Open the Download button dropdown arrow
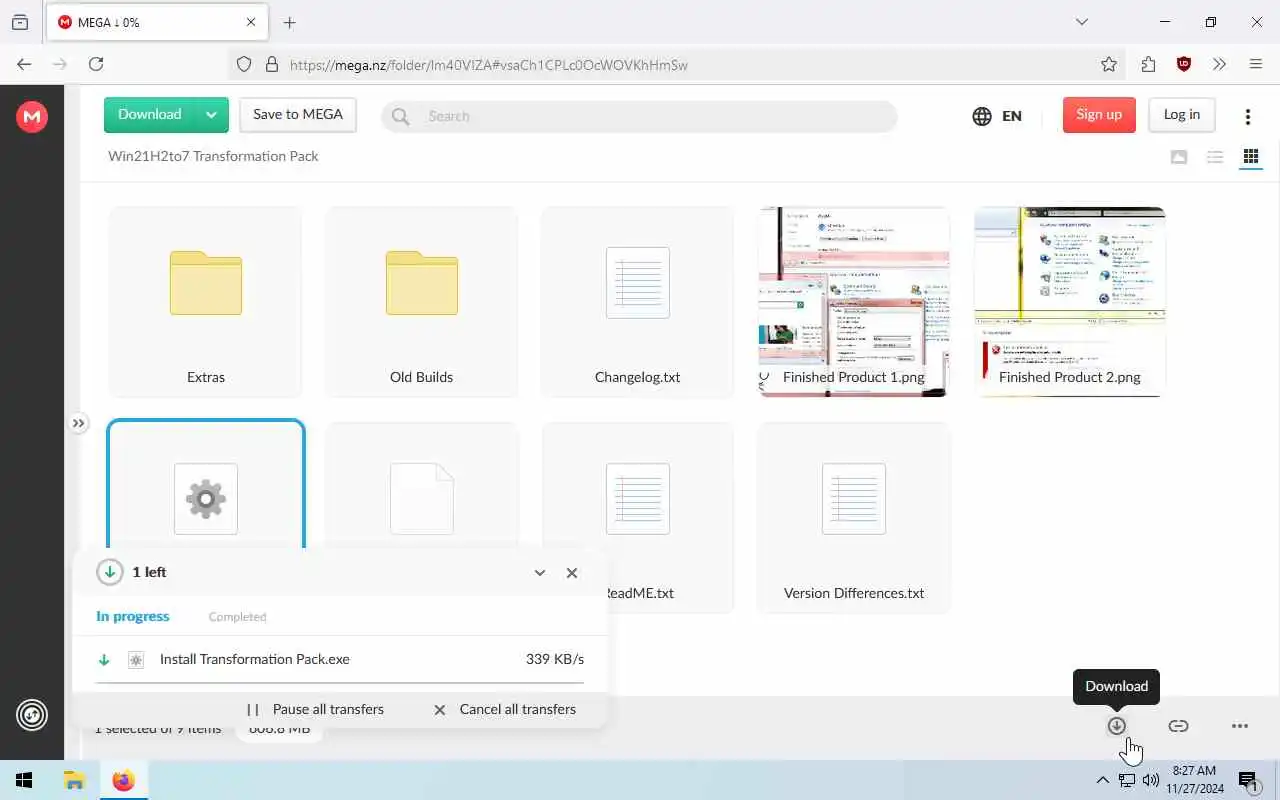Viewport: 1280px width, 800px height. [x=212, y=115]
